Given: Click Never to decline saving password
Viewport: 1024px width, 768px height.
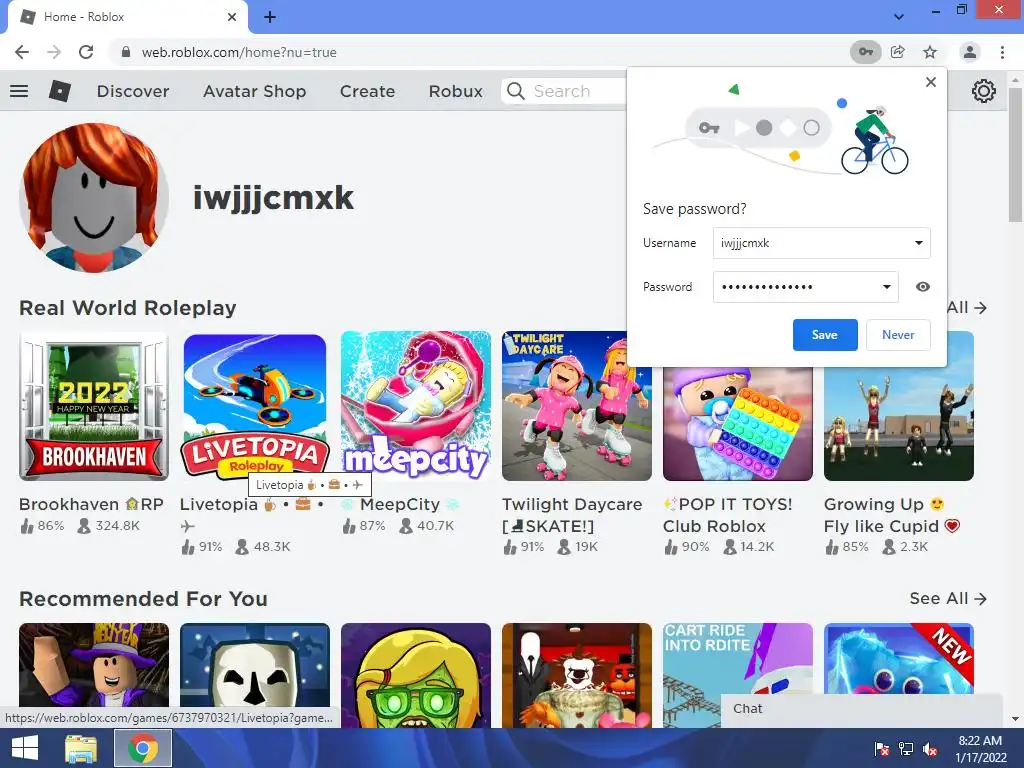Looking at the screenshot, I should [x=898, y=335].
